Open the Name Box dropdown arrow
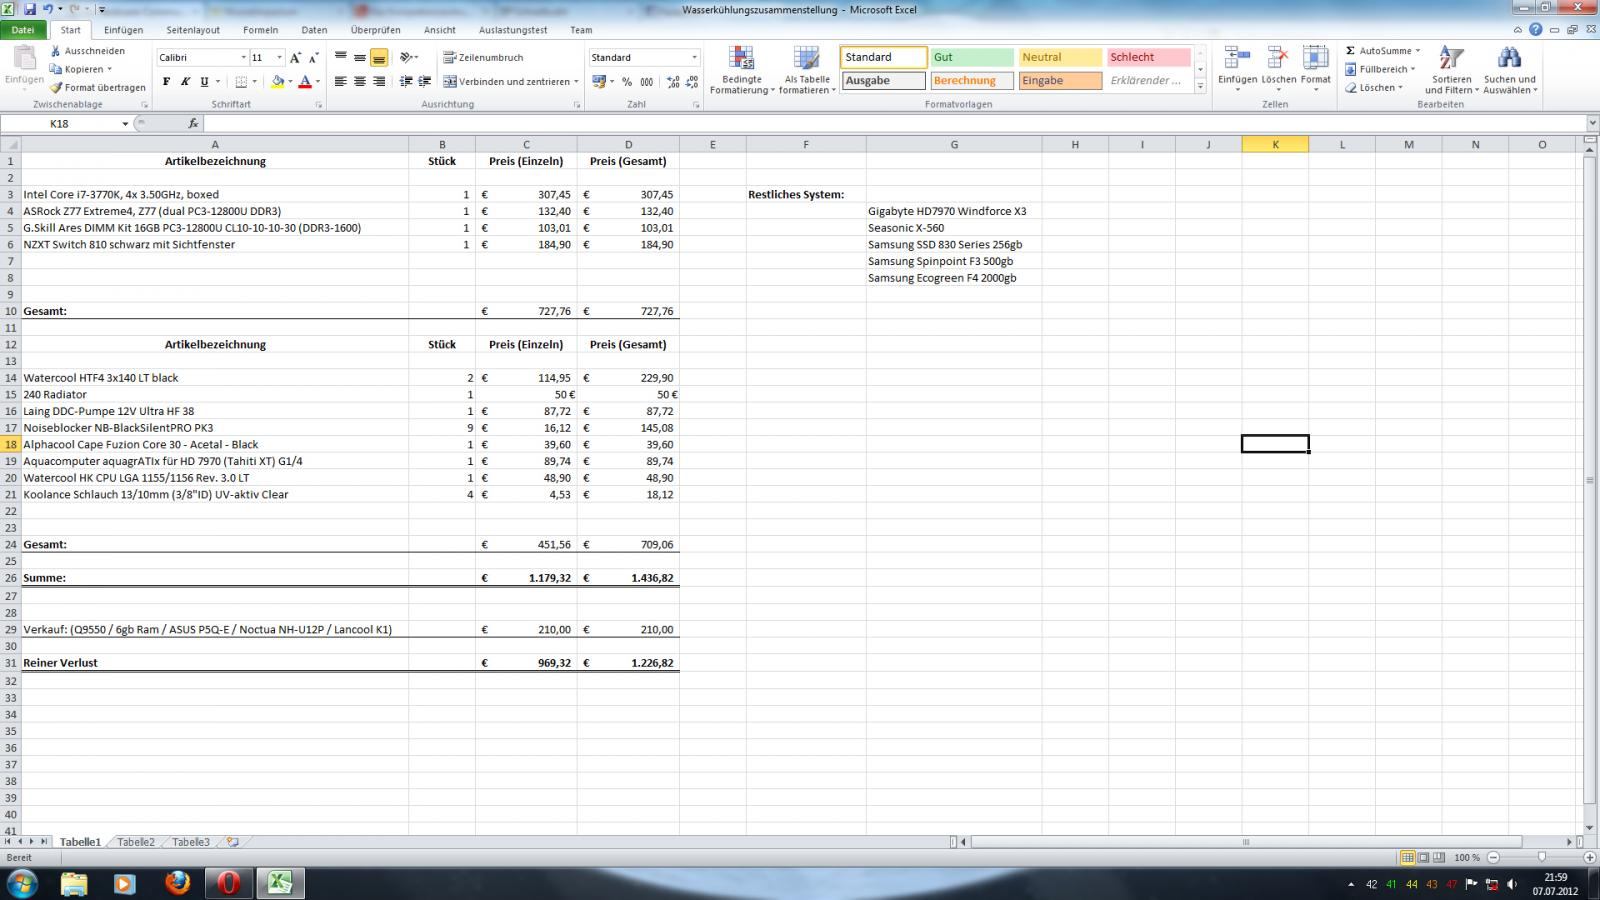 (125, 124)
